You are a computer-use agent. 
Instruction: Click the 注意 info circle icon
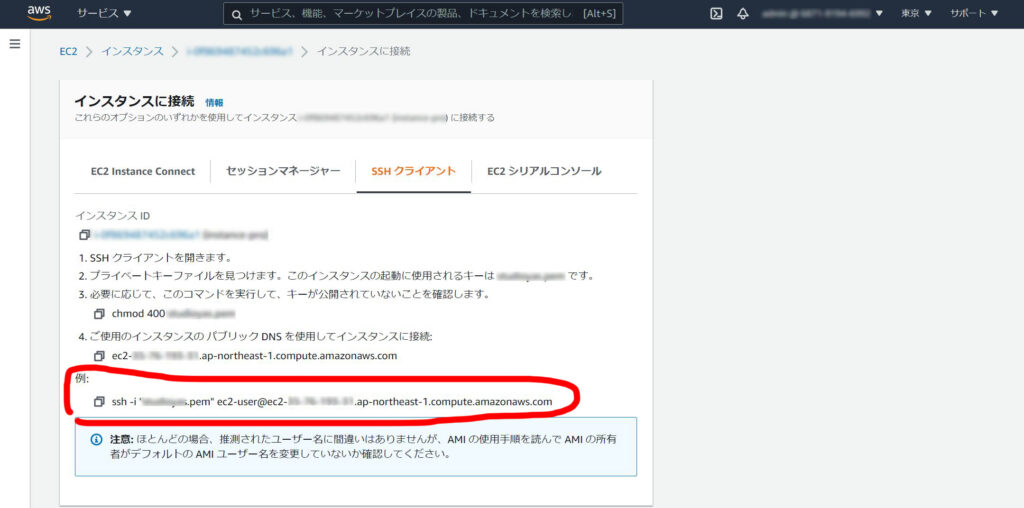tap(97, 439)
